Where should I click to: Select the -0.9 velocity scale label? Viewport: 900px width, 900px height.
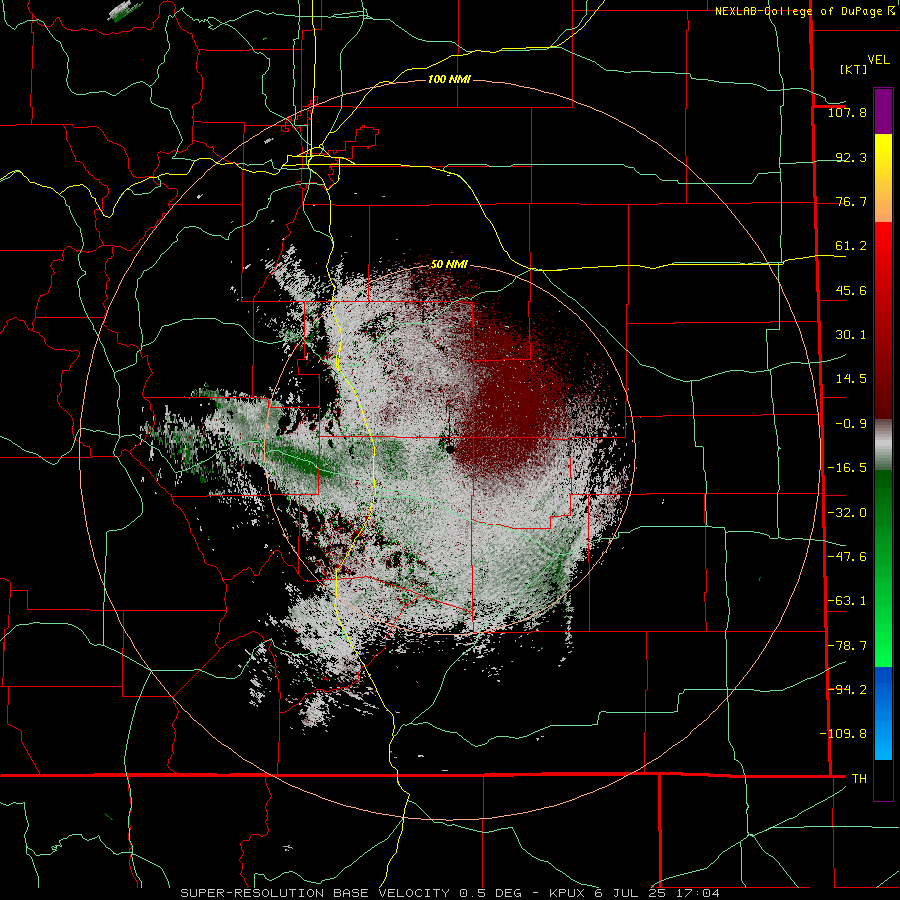click(851, 424)
